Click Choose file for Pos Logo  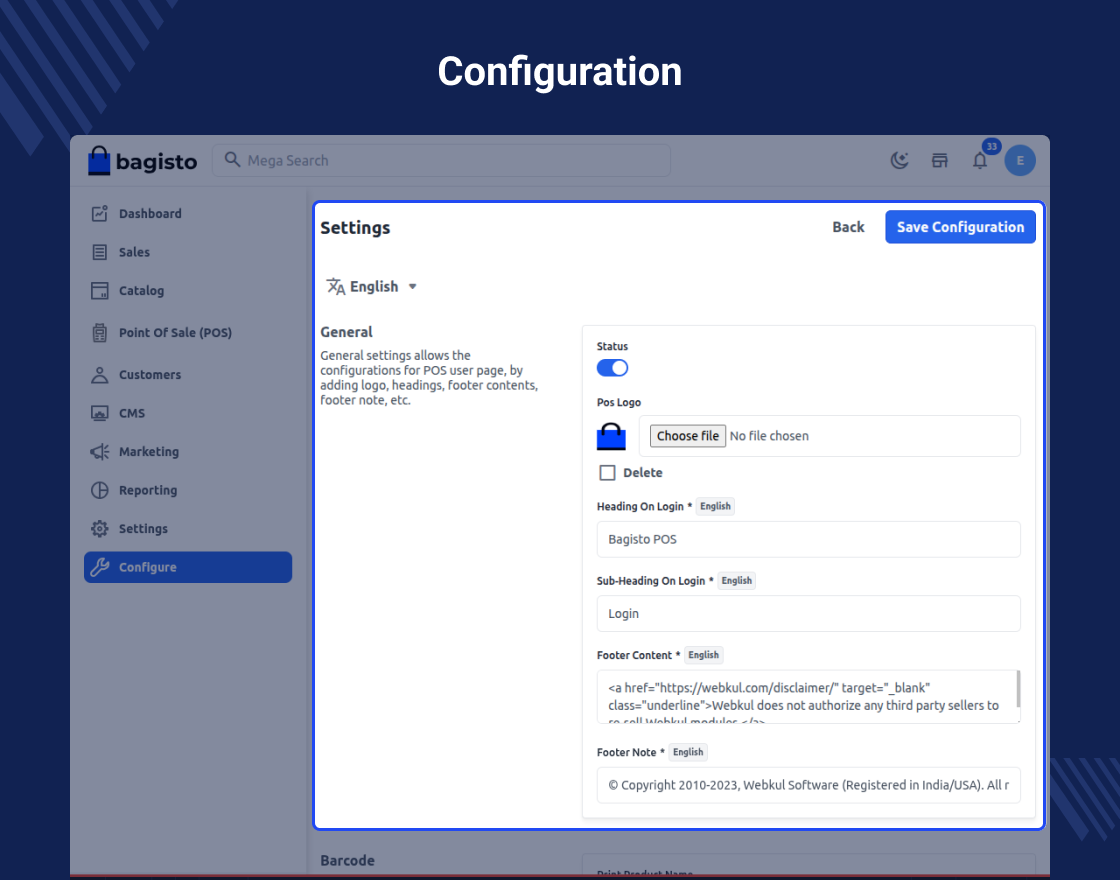tap(688, 436)
